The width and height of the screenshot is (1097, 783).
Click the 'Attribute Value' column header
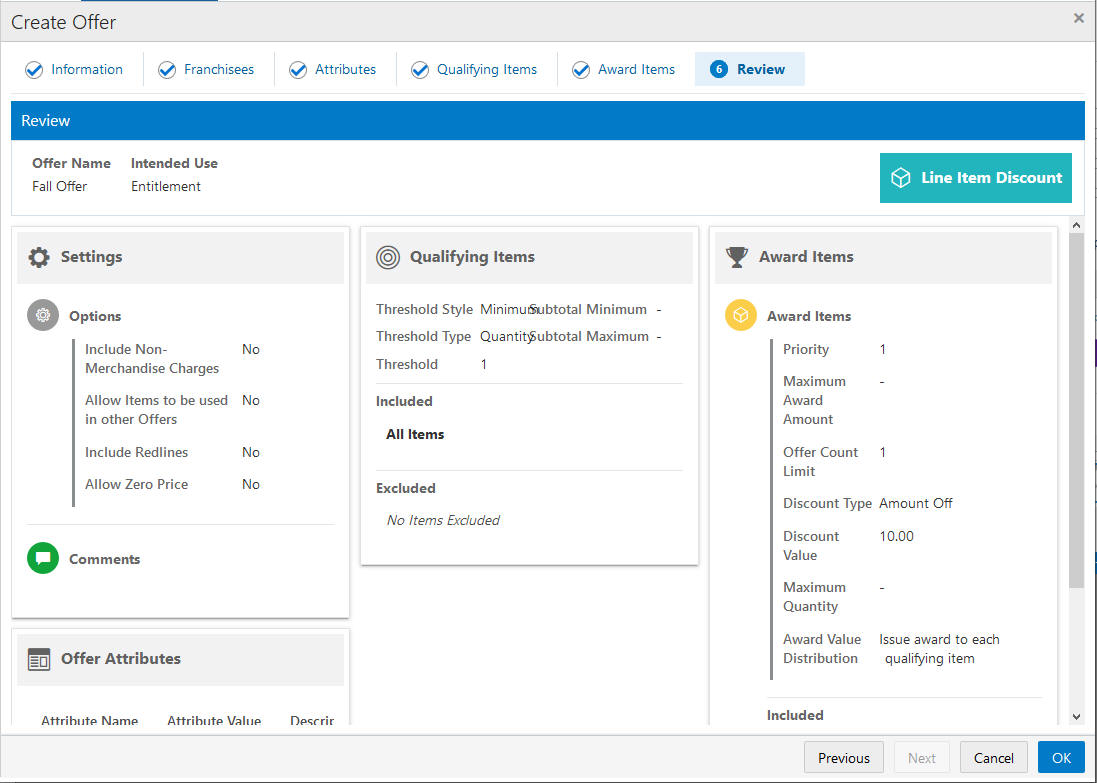coord(214,720)
